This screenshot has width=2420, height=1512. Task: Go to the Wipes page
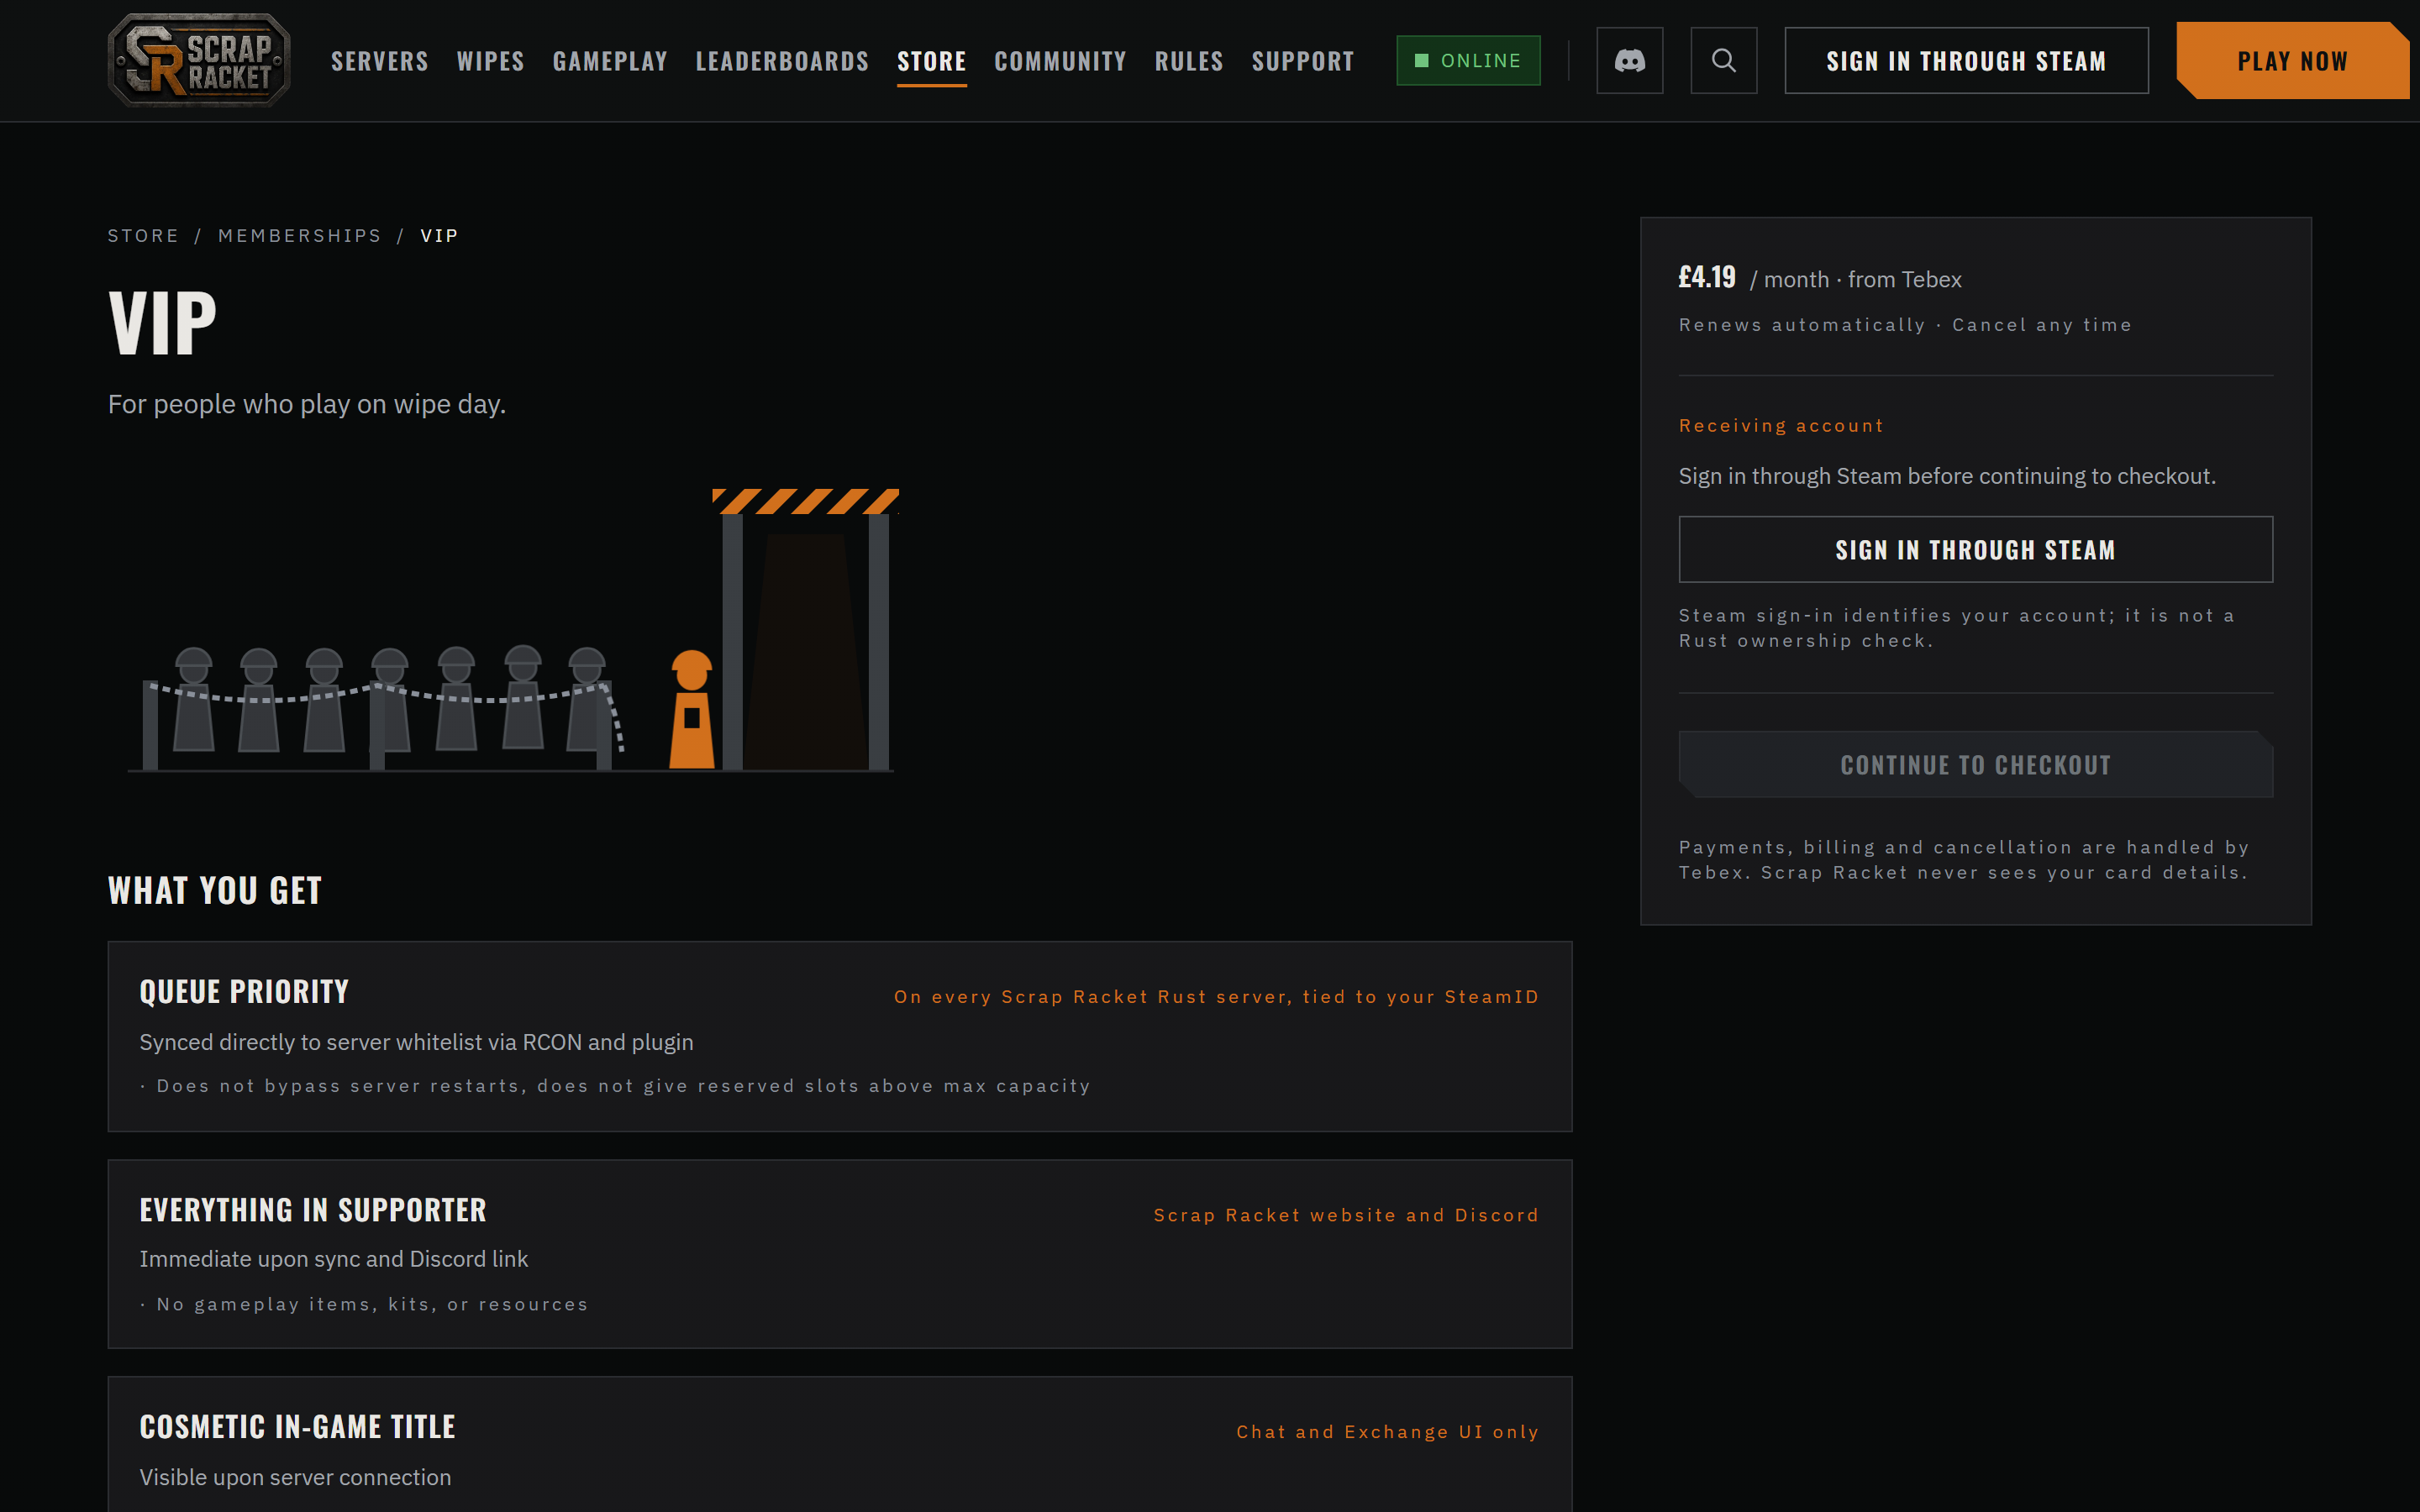pyautogui.click(x=491, y=61)
